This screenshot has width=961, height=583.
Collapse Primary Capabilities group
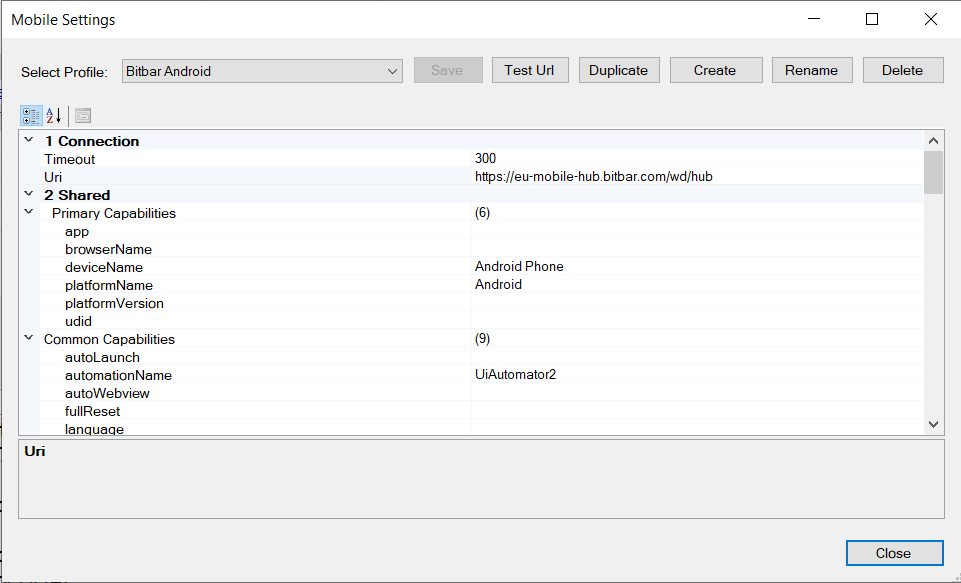pyautogui.click(x=29, y=213)
